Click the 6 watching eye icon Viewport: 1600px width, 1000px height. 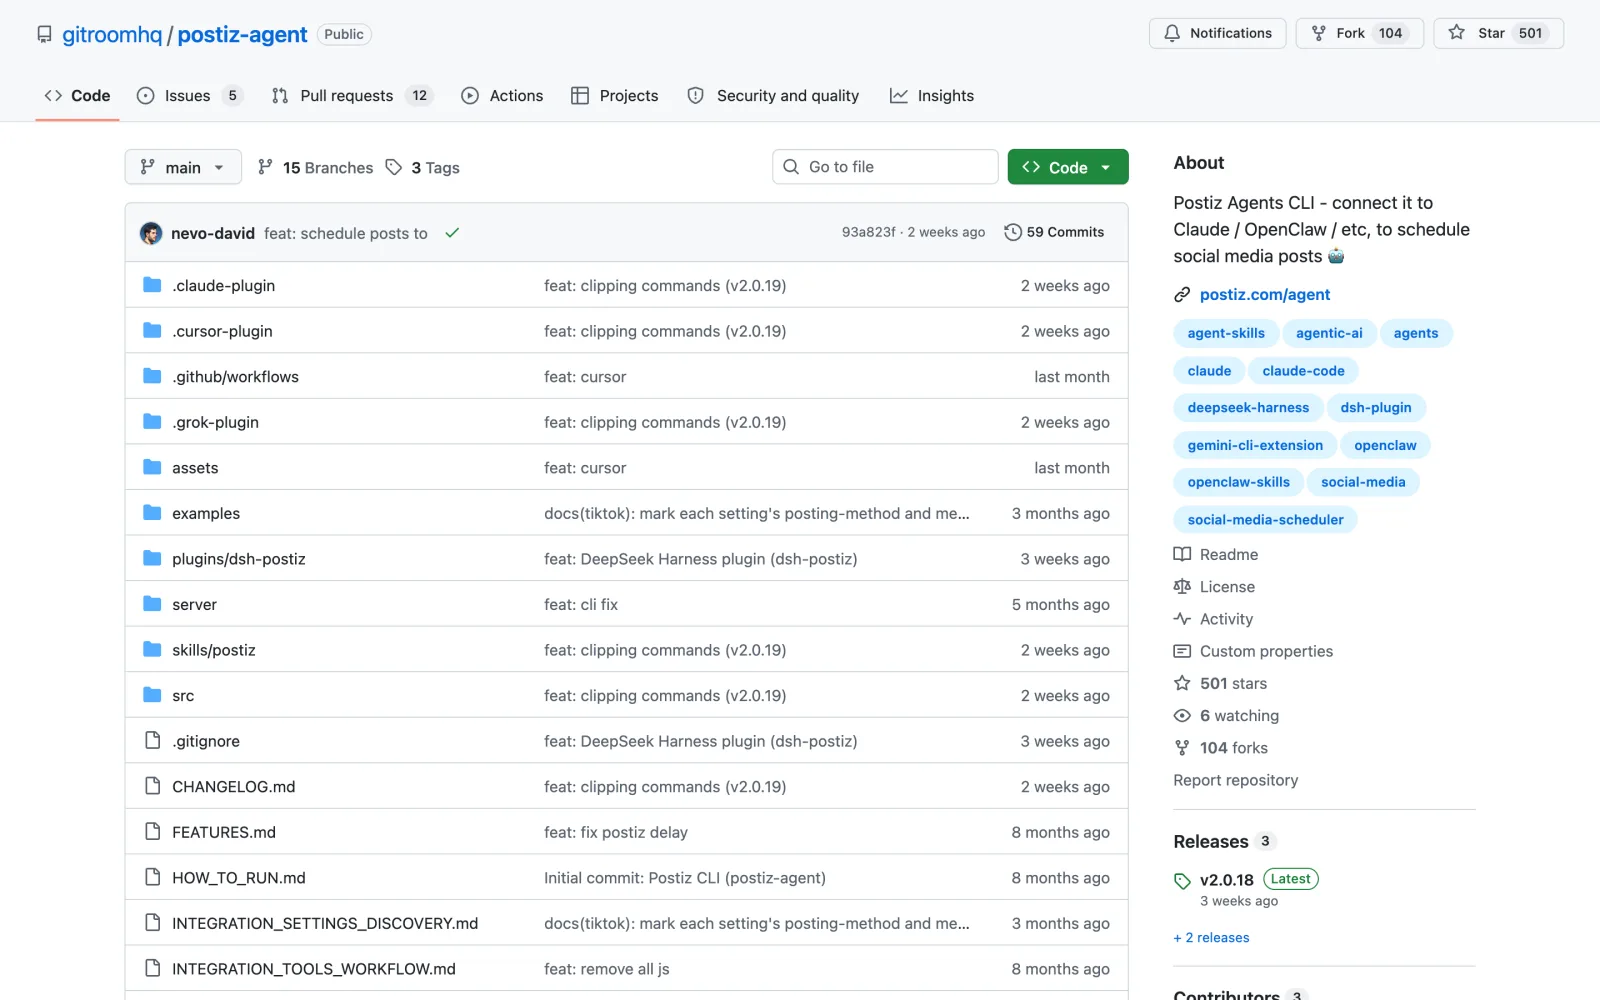tap(1182, 716)
